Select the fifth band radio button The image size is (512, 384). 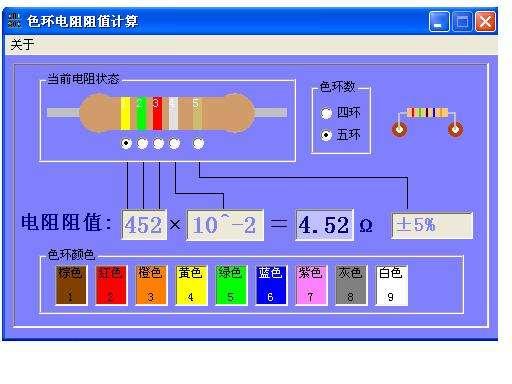click(199, 144)
